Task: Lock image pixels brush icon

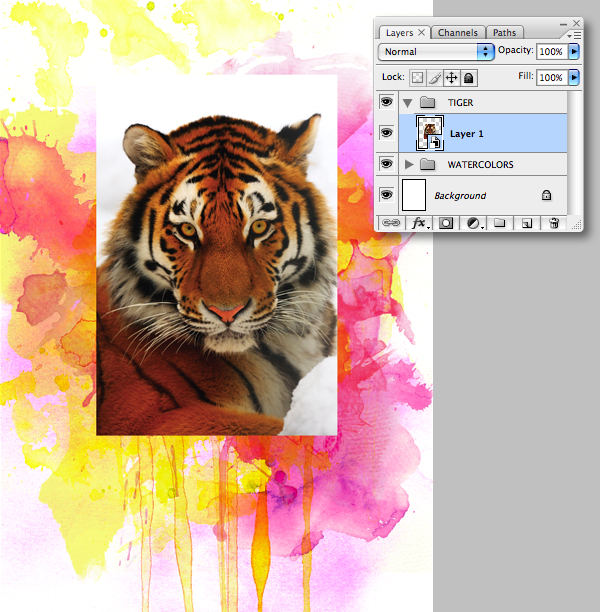Action: [x=435, y=78]
